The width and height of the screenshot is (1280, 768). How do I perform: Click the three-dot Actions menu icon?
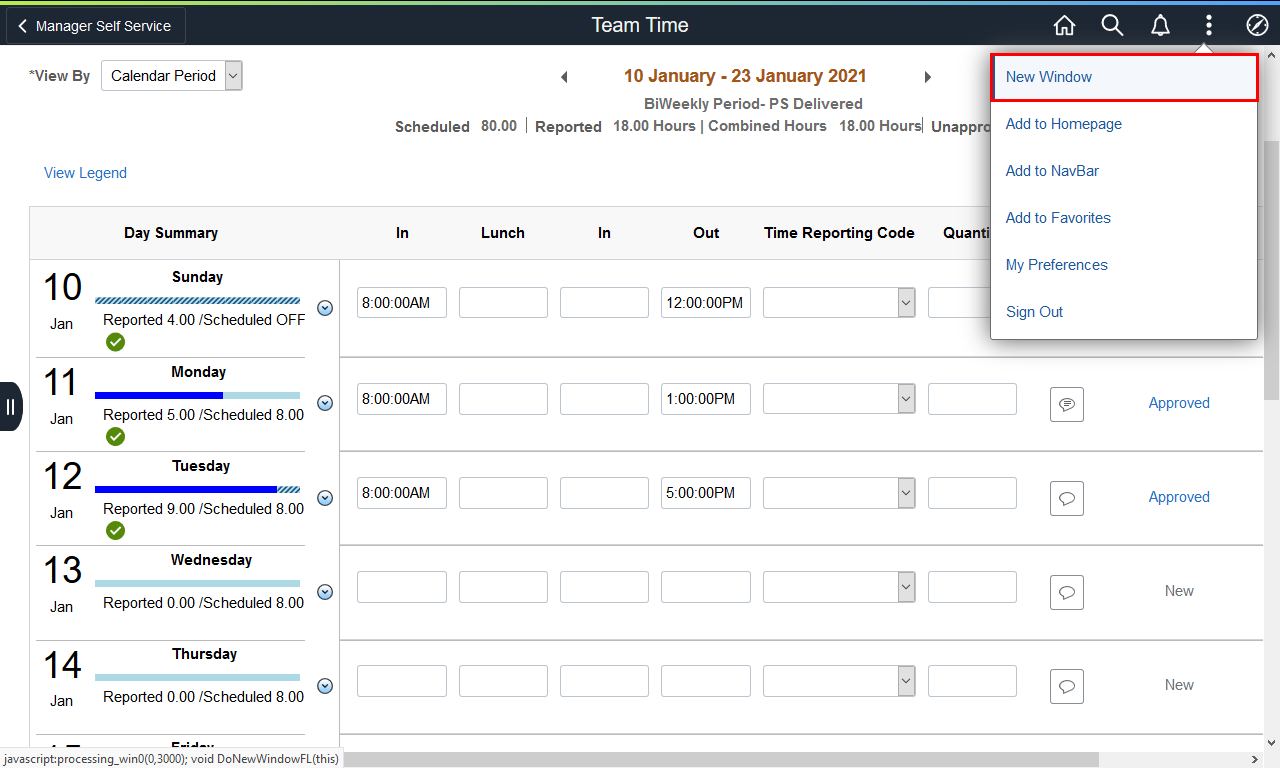tap(1209, 26)
